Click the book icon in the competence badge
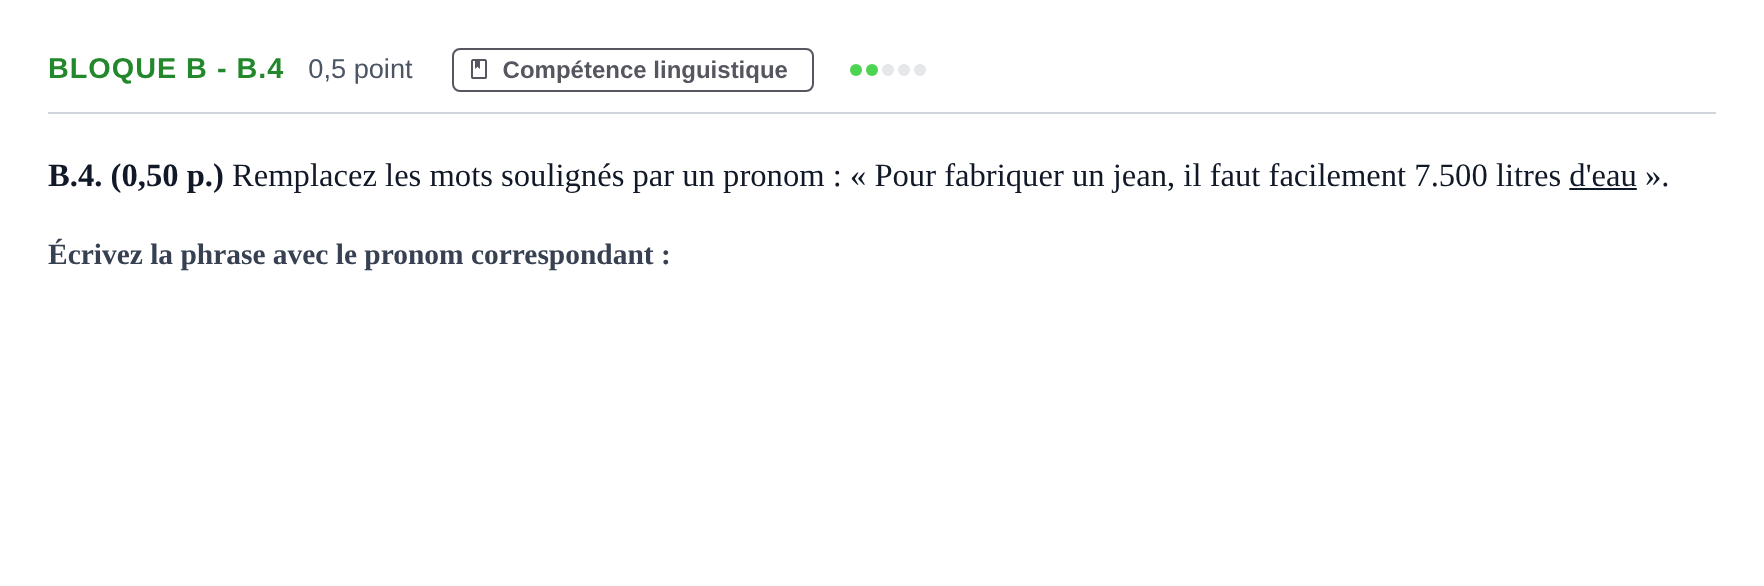1764x586 pixels. (x=479, y=69)
